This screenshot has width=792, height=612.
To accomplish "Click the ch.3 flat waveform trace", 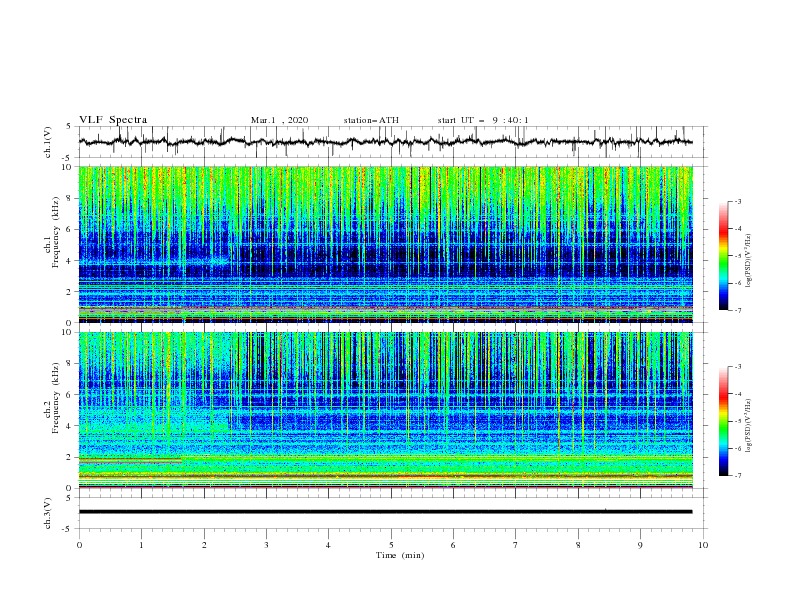I will pyautogui.click(x=385, y=512).
